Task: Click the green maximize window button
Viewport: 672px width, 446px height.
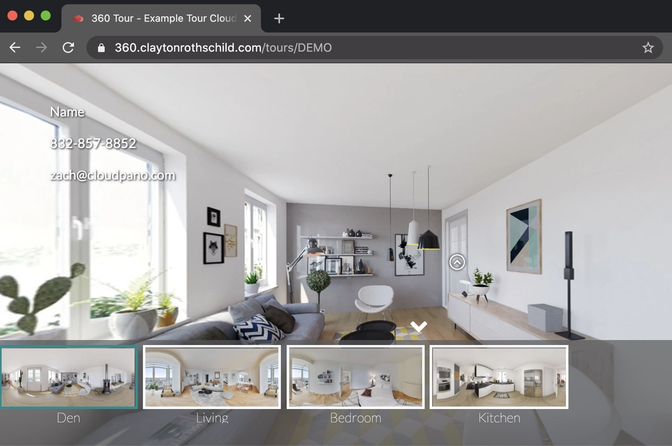Action: point(45,16)
